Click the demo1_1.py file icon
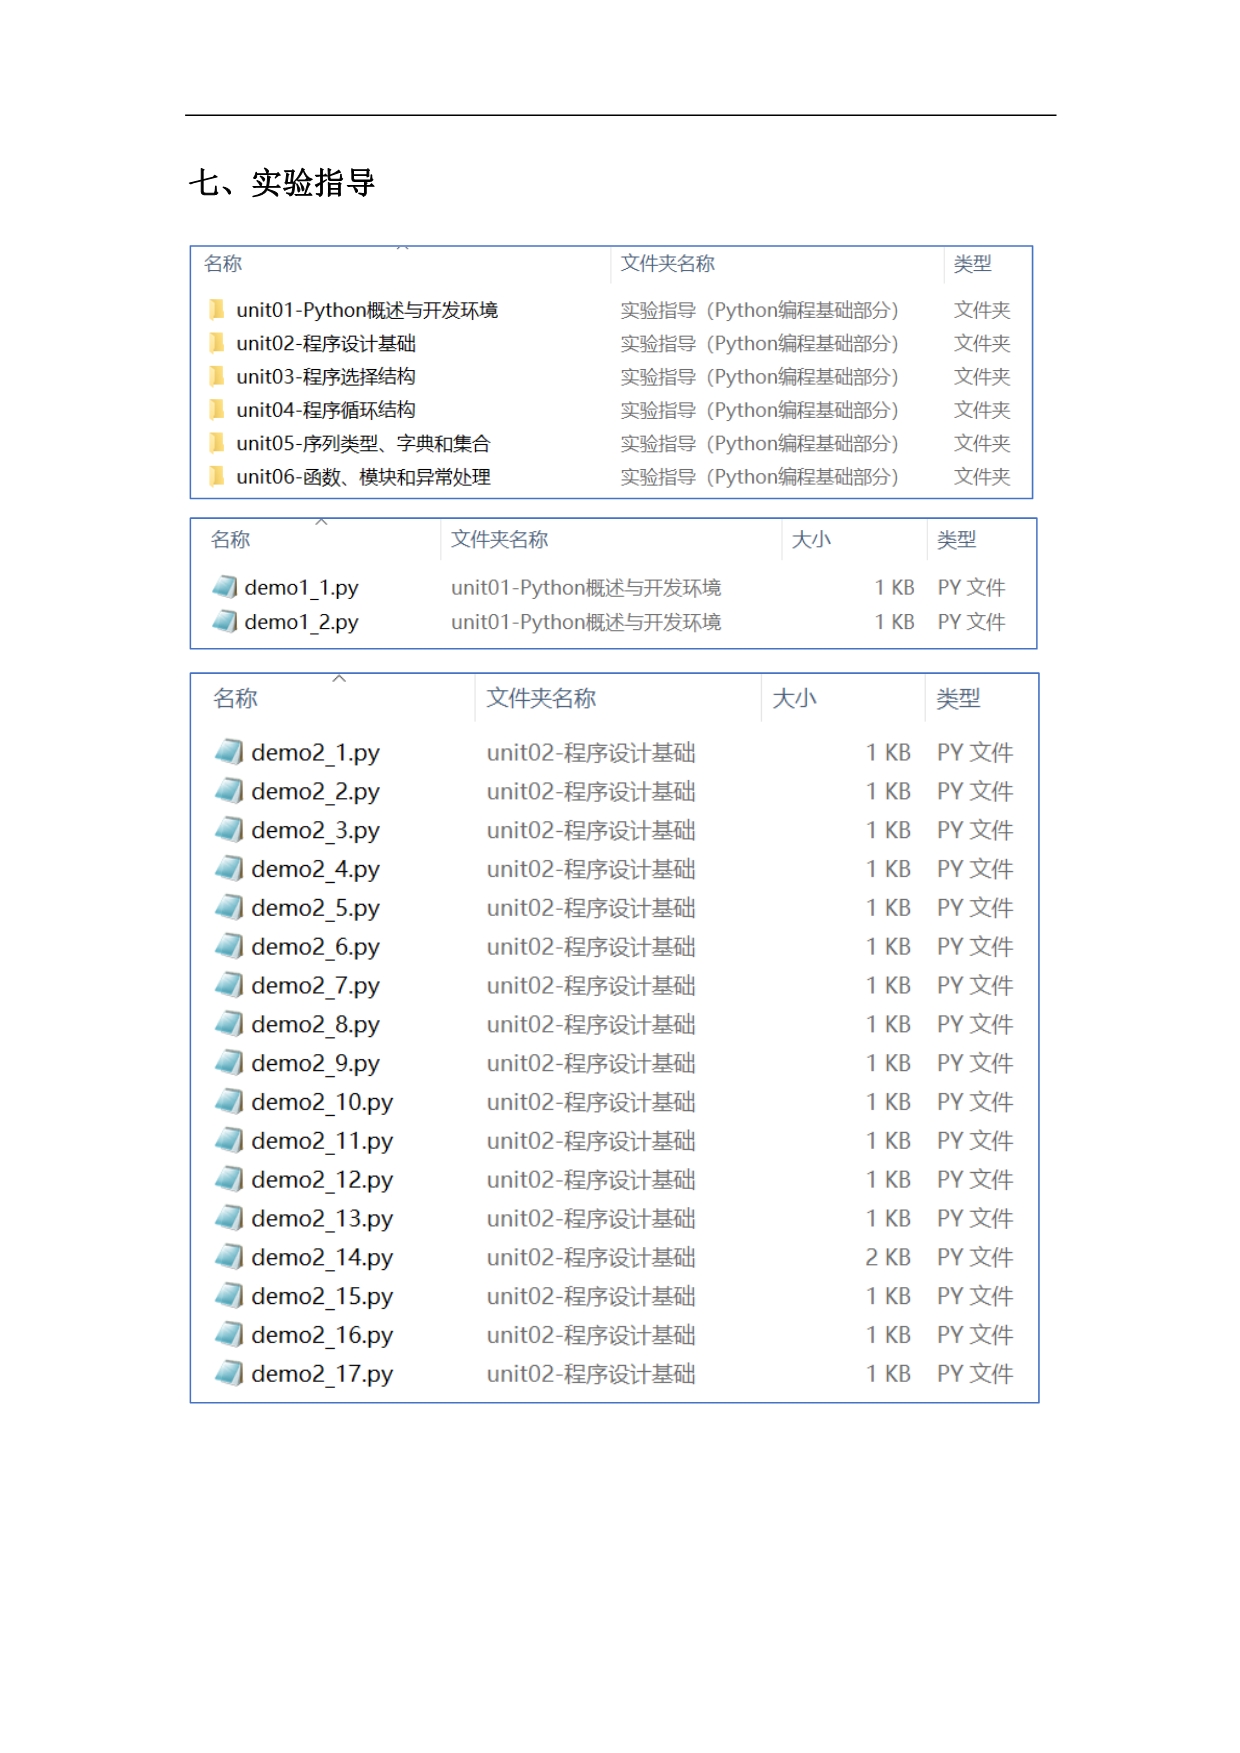Image resolution: width=1240 pixels, height=1753 pixels. 225,587
